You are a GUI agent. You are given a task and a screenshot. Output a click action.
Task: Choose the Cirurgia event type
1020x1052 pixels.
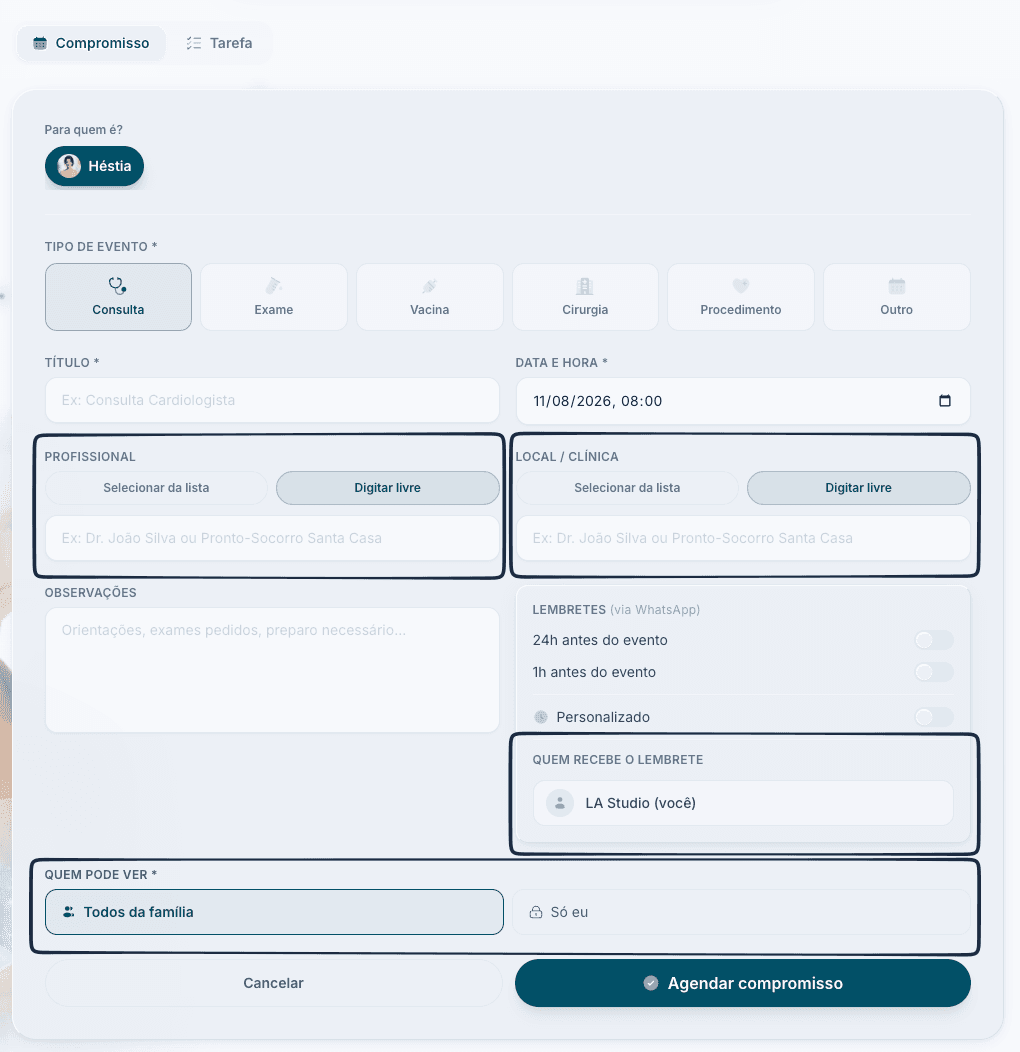[x=585, y=297]
